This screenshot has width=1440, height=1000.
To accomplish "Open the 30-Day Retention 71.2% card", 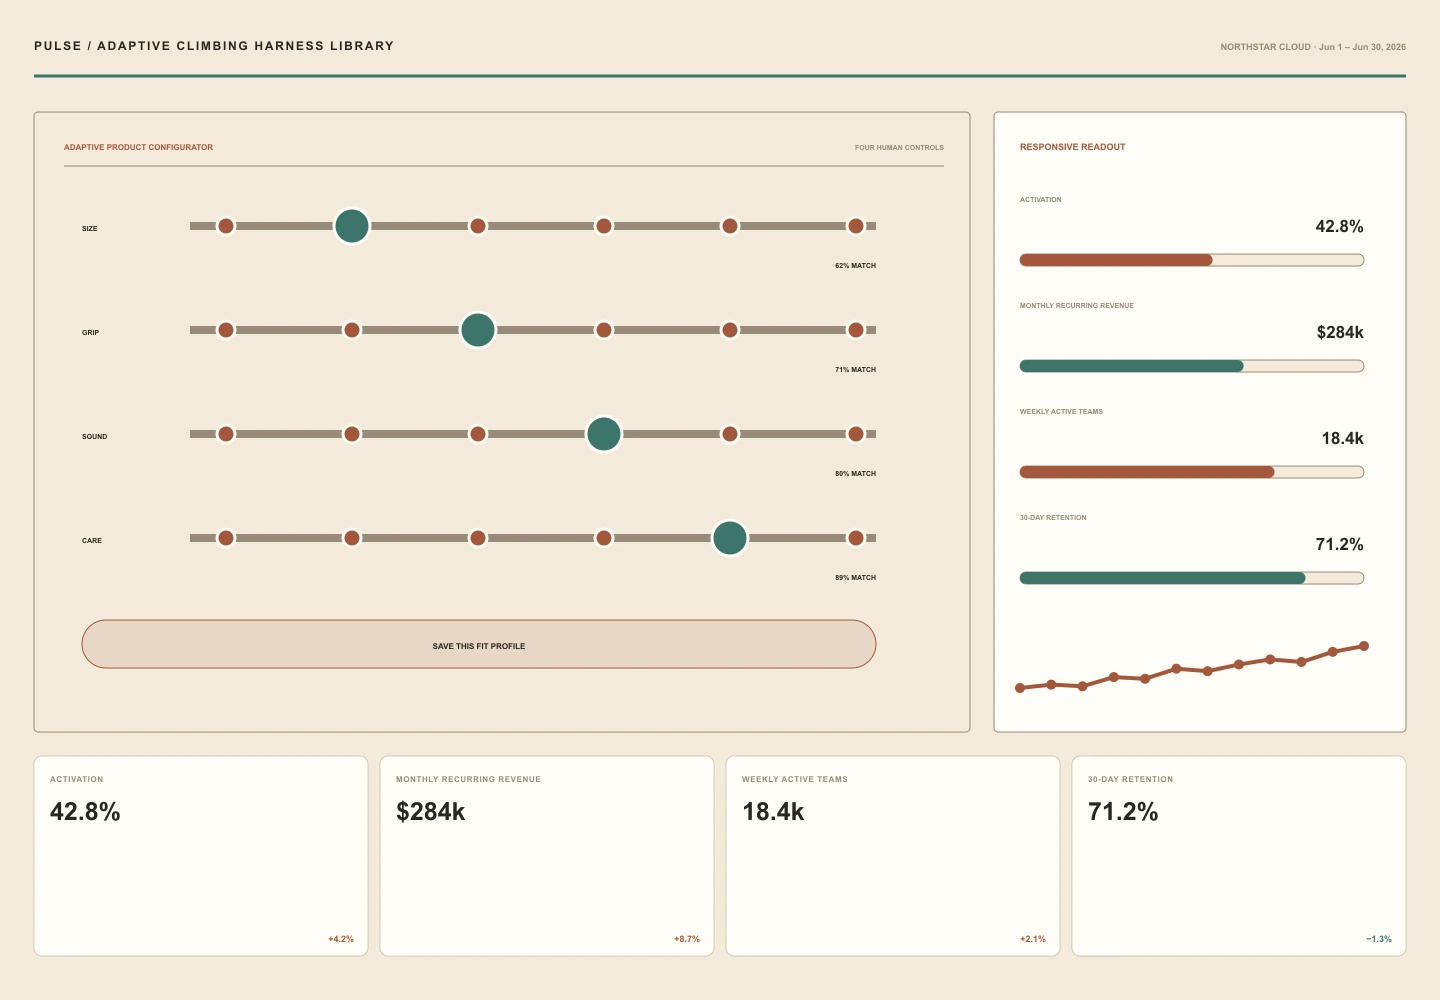I will [1239, 856].
